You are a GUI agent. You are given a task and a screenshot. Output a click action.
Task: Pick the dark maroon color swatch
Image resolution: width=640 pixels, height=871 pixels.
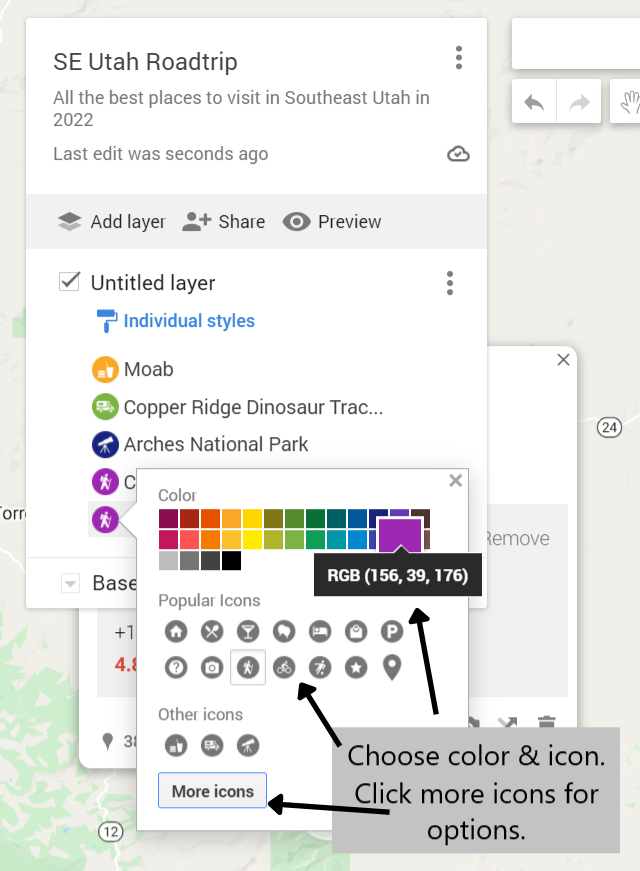coord(168,519)
